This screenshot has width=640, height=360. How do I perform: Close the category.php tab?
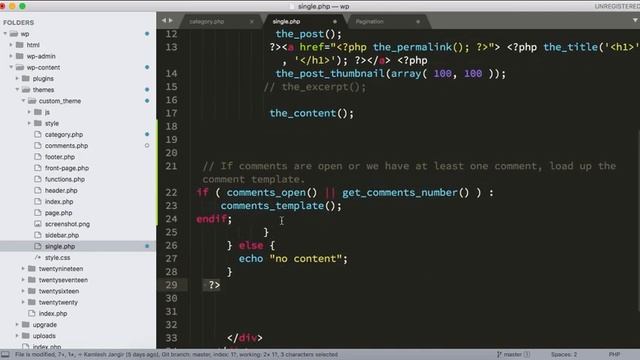[252, 22]
